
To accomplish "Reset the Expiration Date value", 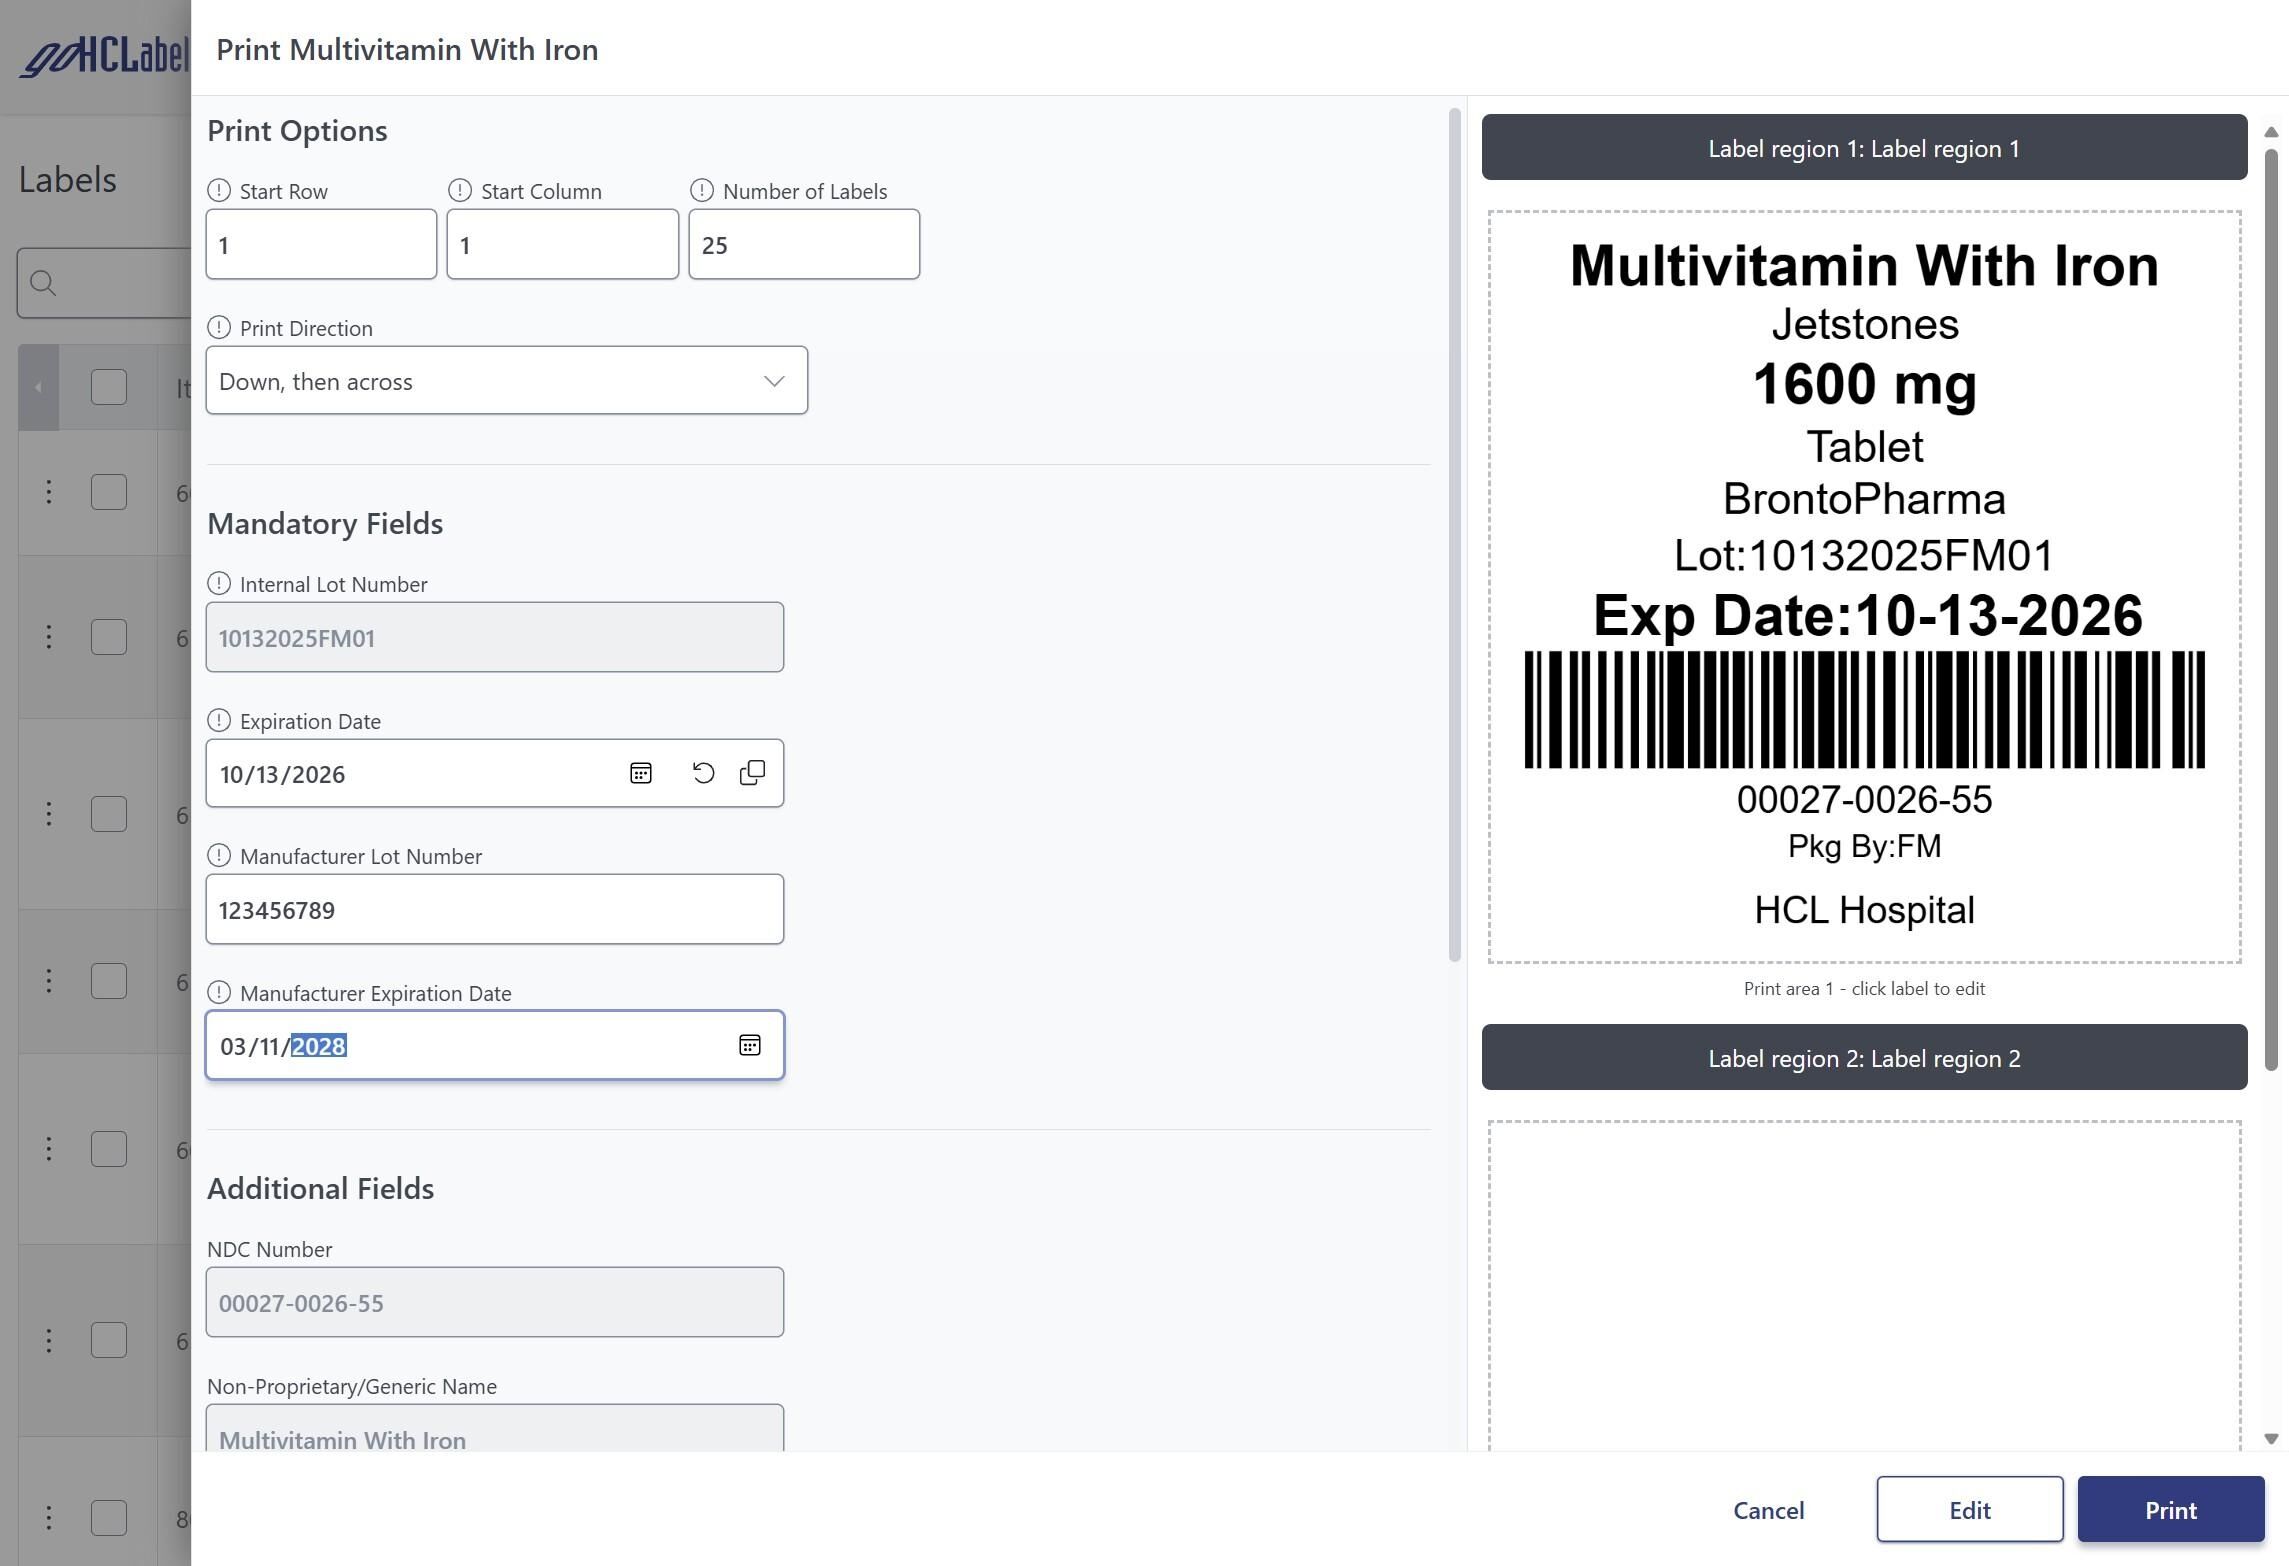I will (x=703, y=773).
